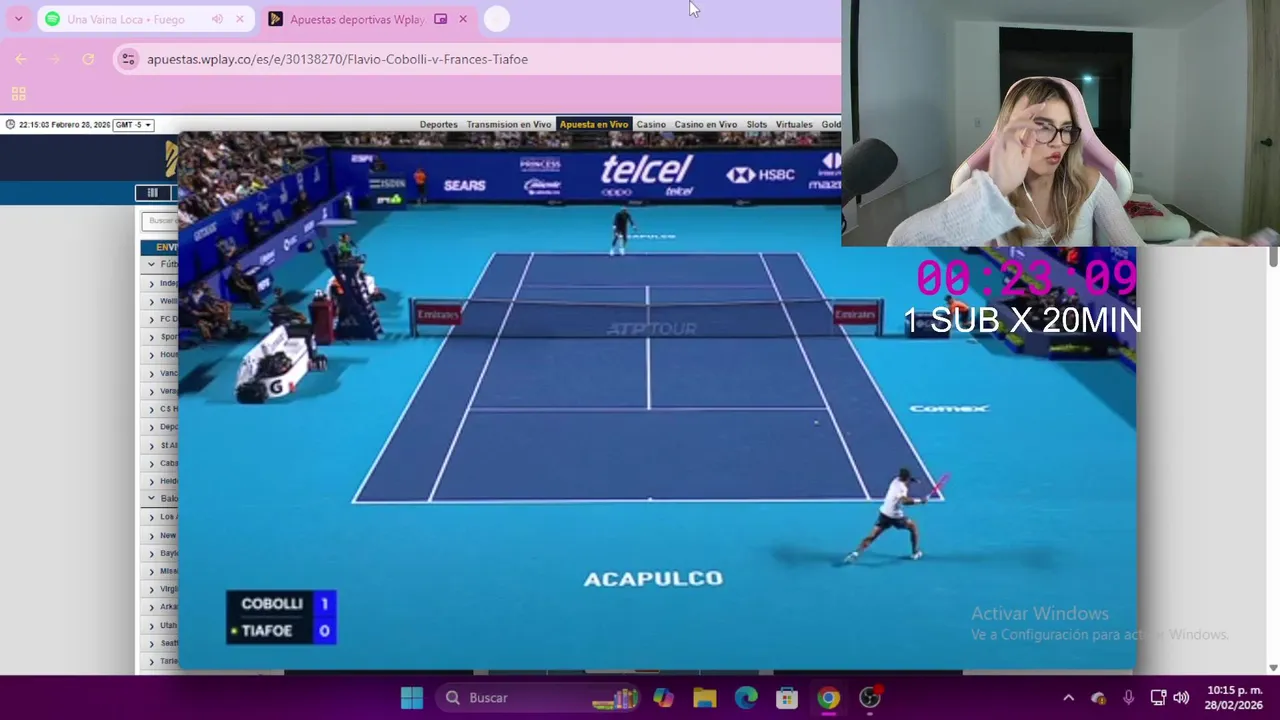The image size is (1280, 720).
Task: Switch to Google Chrome on taskbar
Action: click(x=829, y=698)
